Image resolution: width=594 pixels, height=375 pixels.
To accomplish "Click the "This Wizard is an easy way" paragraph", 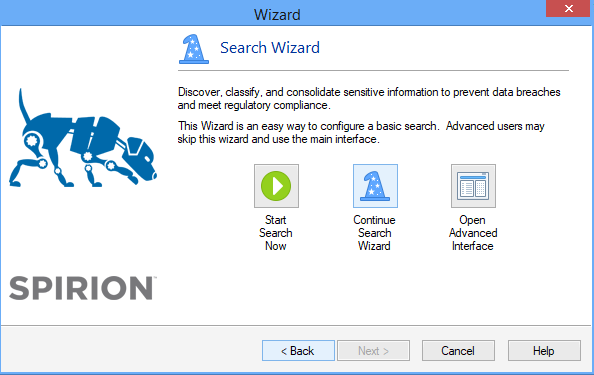I will tap(361, 132).
